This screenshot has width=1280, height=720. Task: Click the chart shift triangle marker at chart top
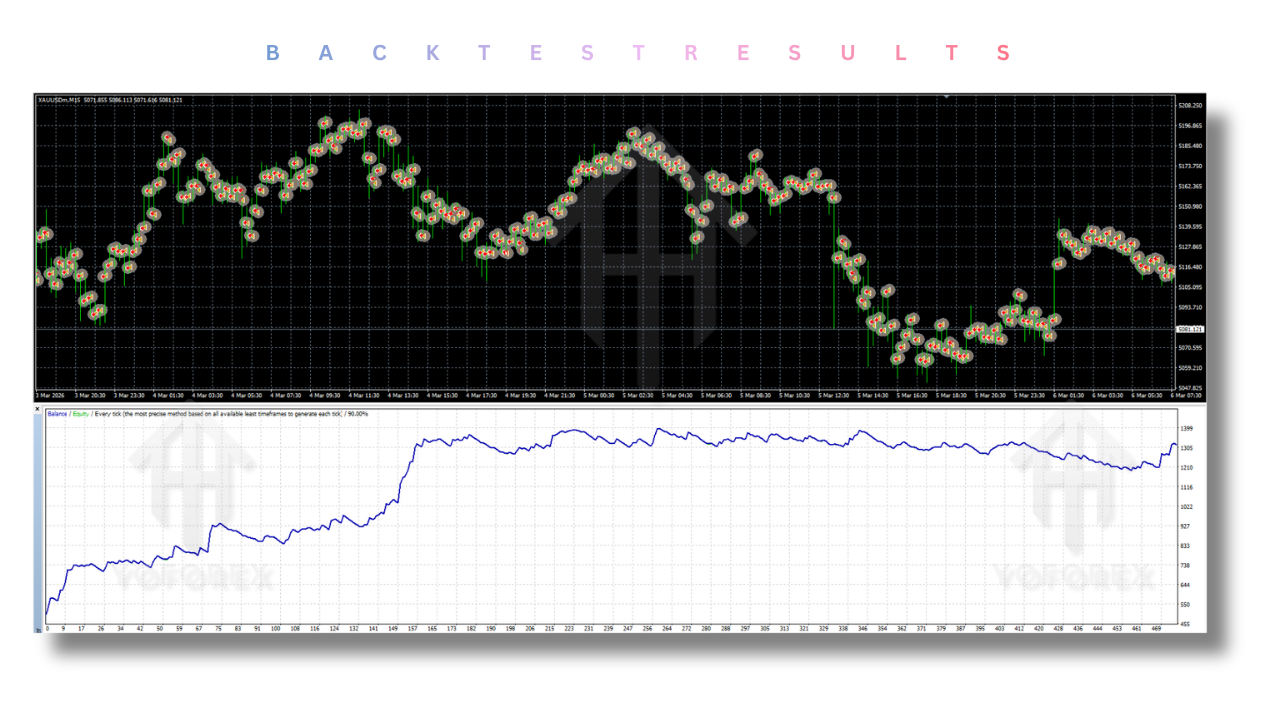click(x=946, y=97)
